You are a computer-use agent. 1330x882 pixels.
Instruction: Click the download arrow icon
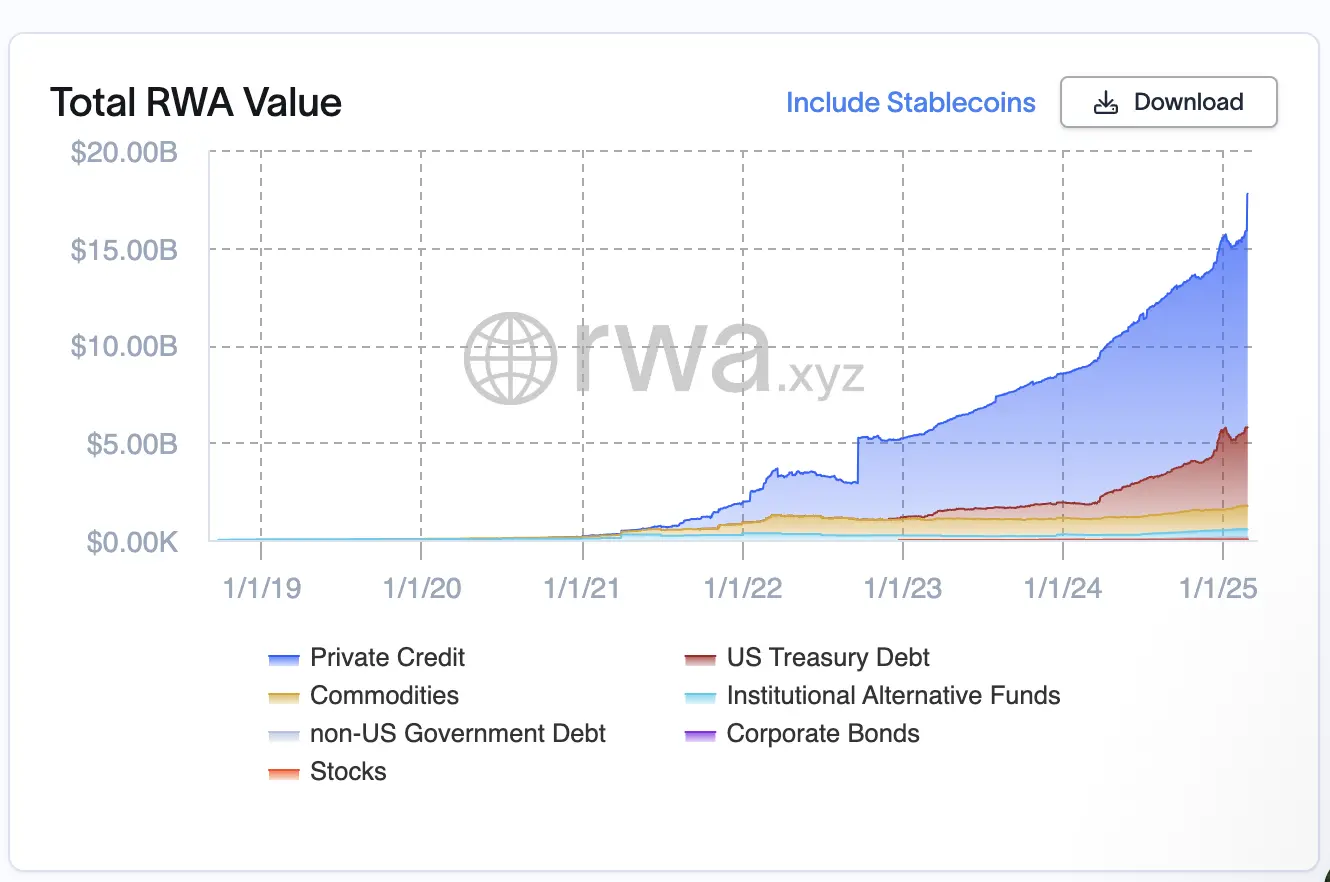[x=1105, y=103]
